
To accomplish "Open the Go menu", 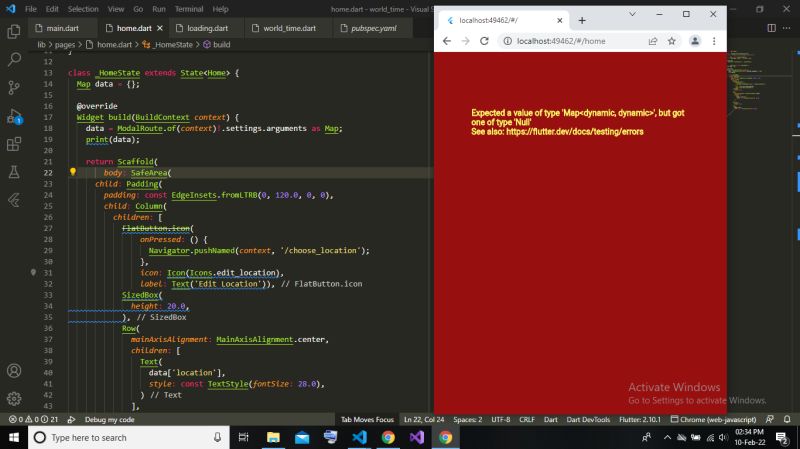I will tap(138, 9).
